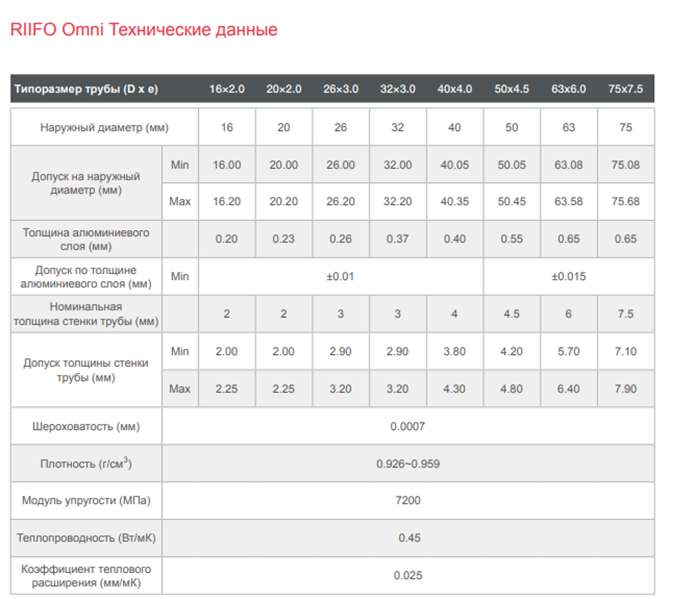Click column header '63x6.0'
Viewport: 694px width, 599px height.
pos(569,89)
